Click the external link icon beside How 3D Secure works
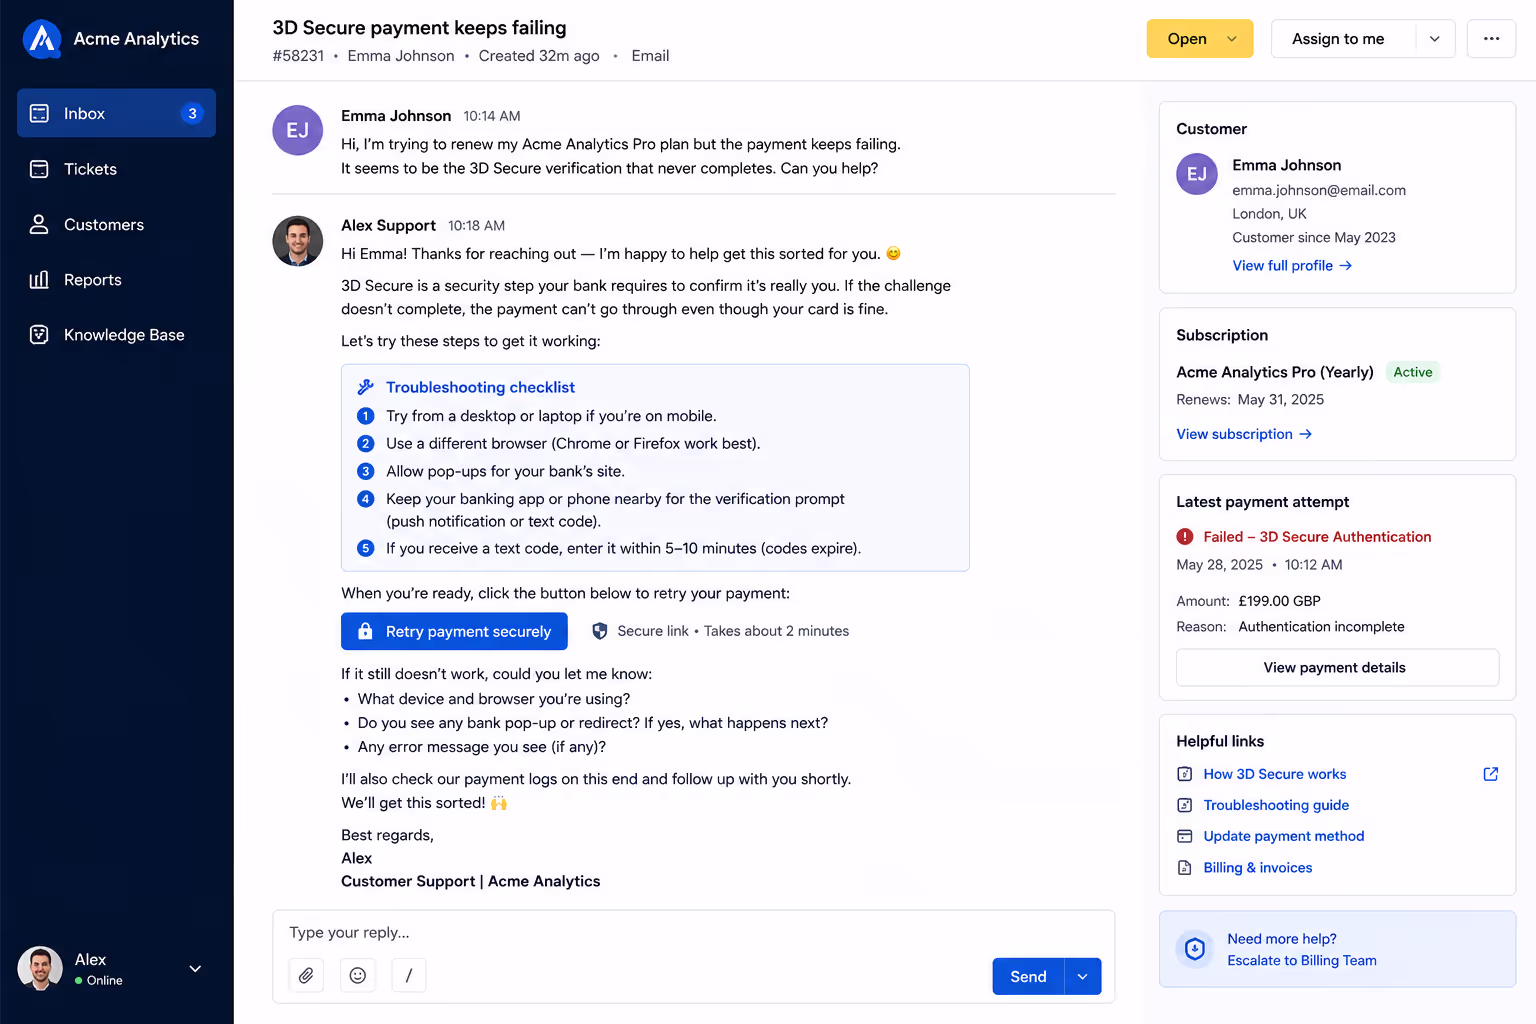 pyautogui.click(x=1491, y=774)
